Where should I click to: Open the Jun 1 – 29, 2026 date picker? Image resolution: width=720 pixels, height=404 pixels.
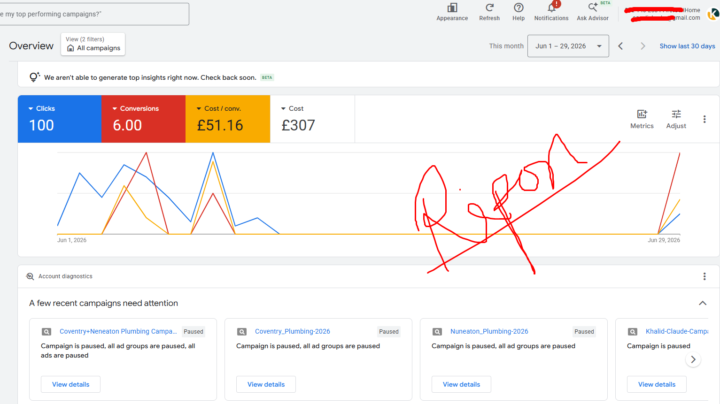point(568,46)
